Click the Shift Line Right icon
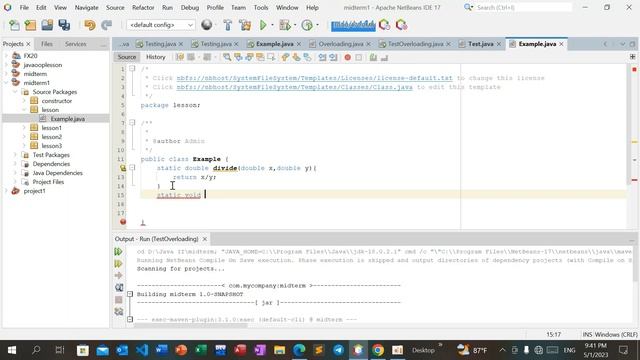 click(x=333, y=58)
